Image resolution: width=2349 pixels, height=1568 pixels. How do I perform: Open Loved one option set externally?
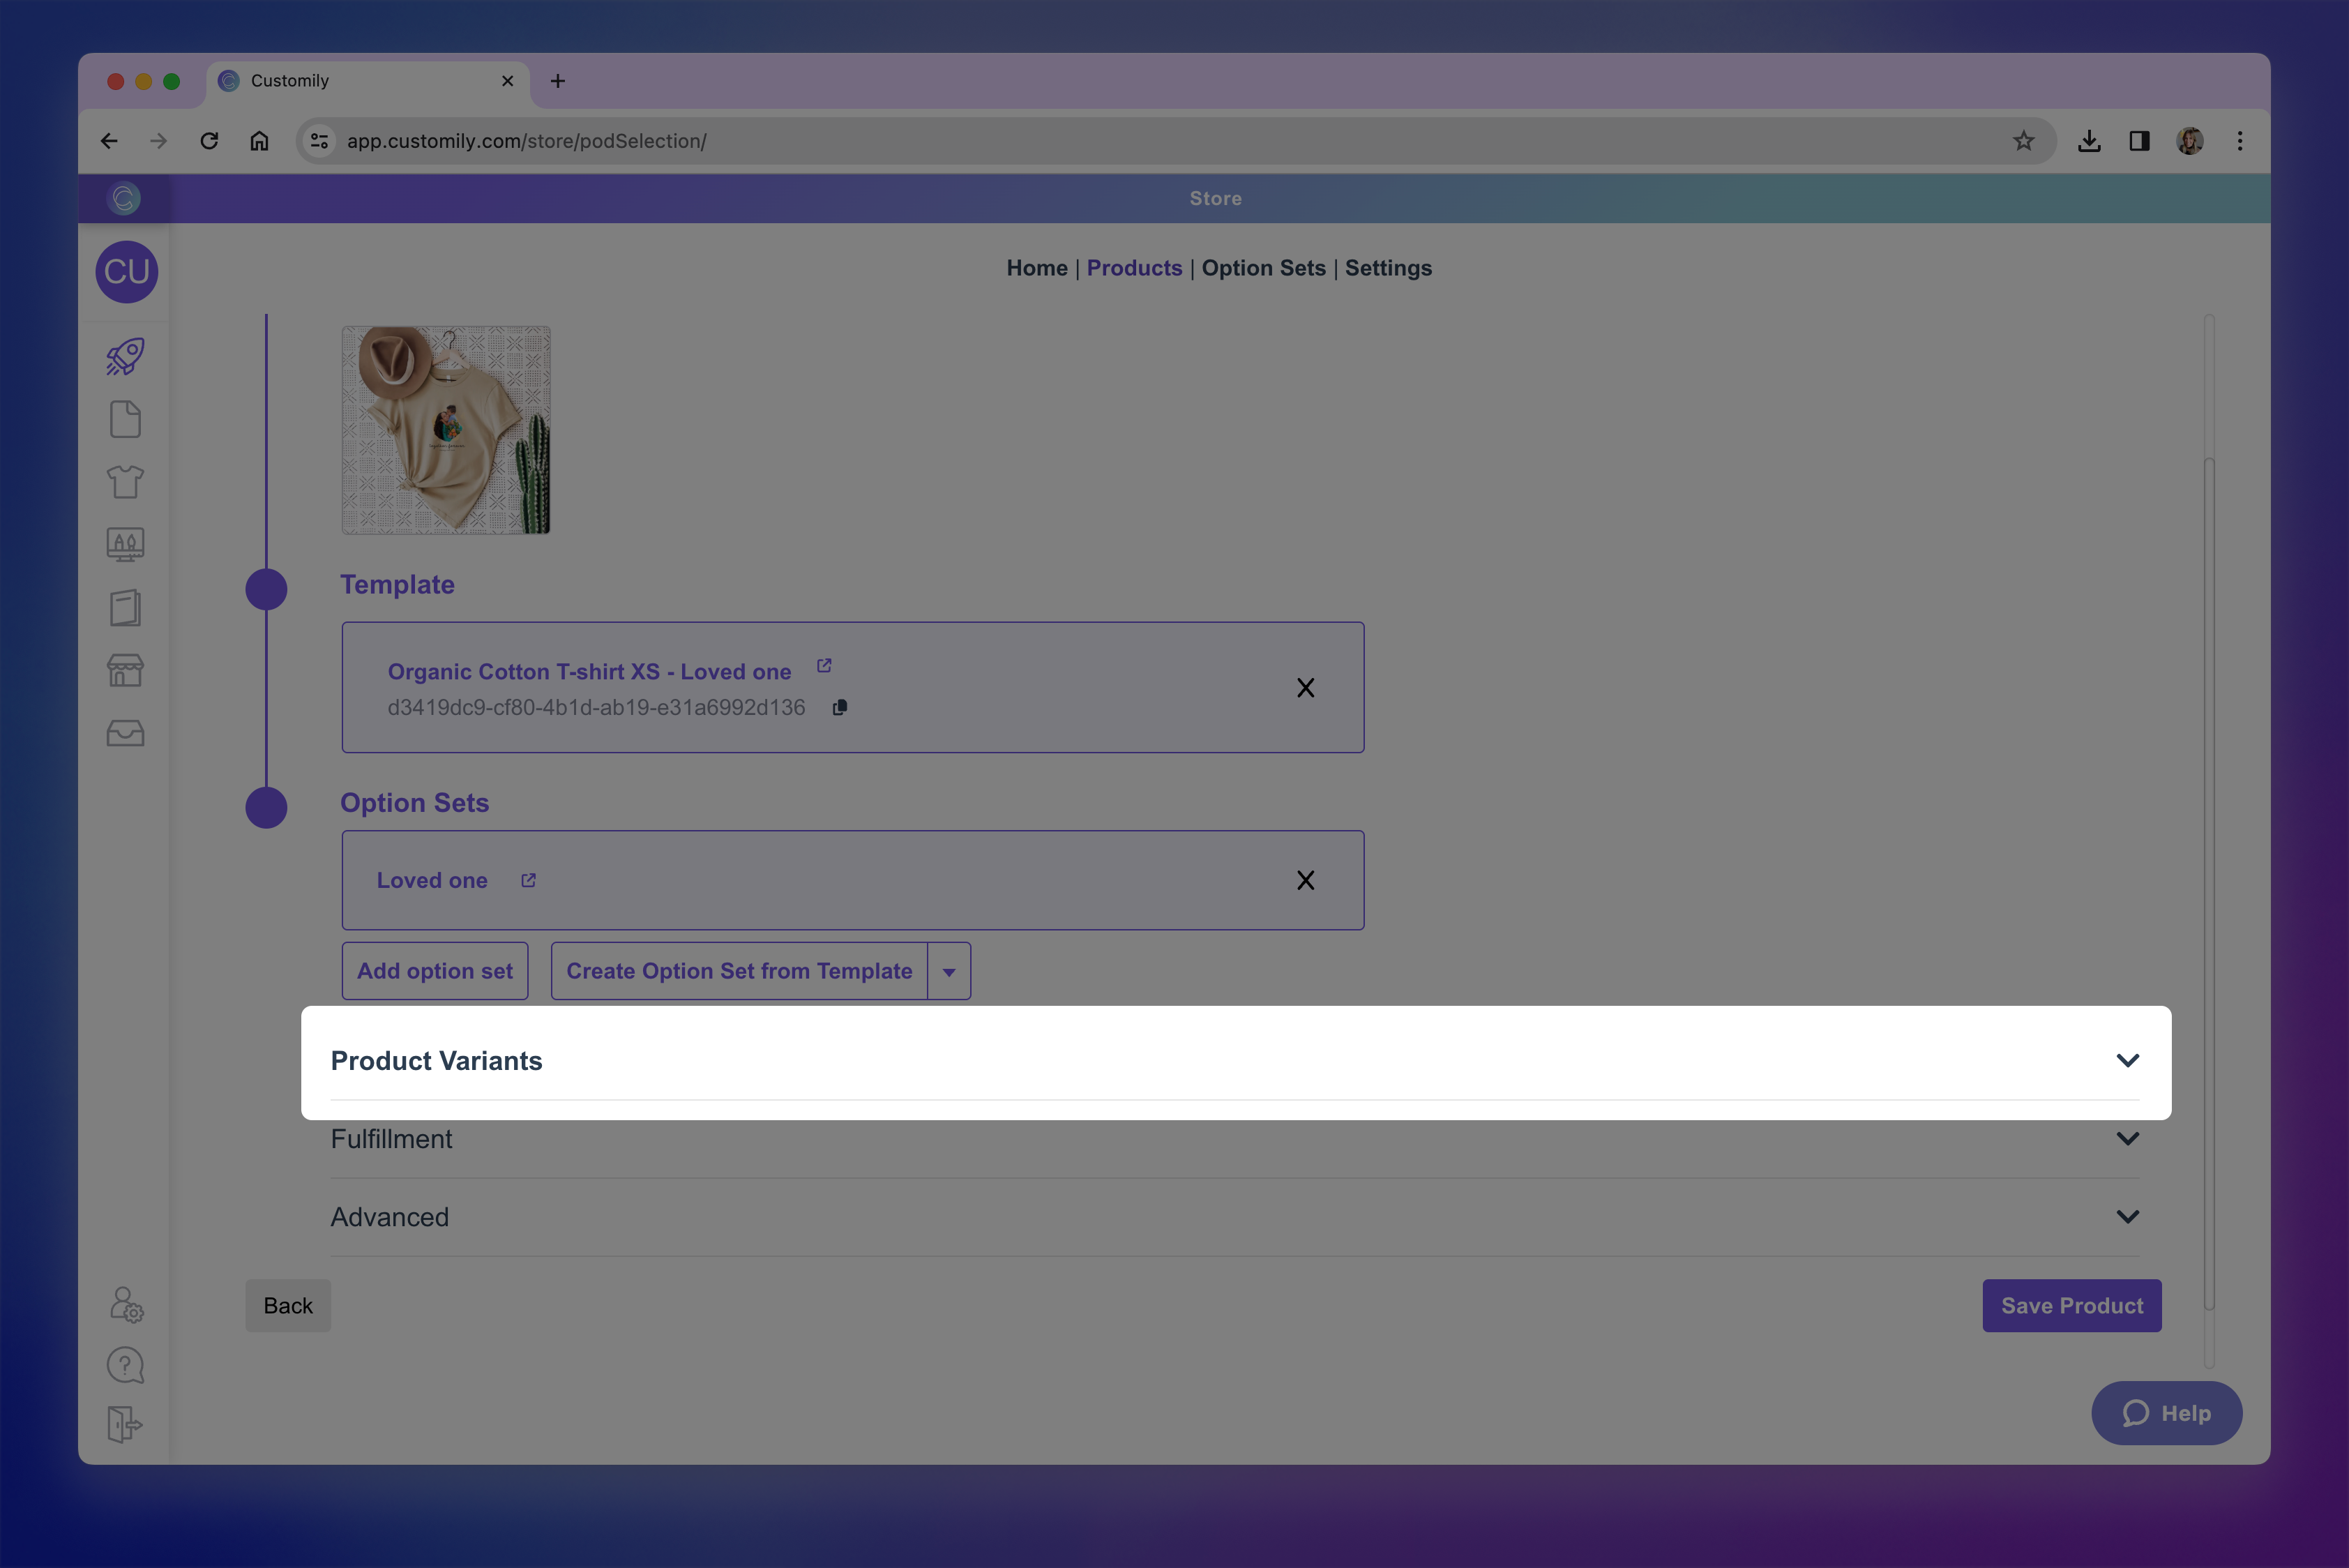528,880
